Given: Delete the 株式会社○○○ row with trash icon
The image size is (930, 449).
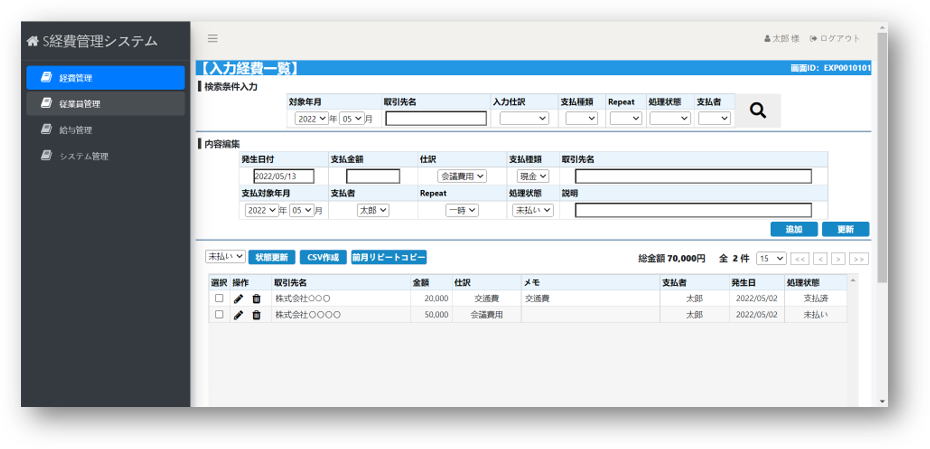Looking at the screenshot, I should [256, 298].
